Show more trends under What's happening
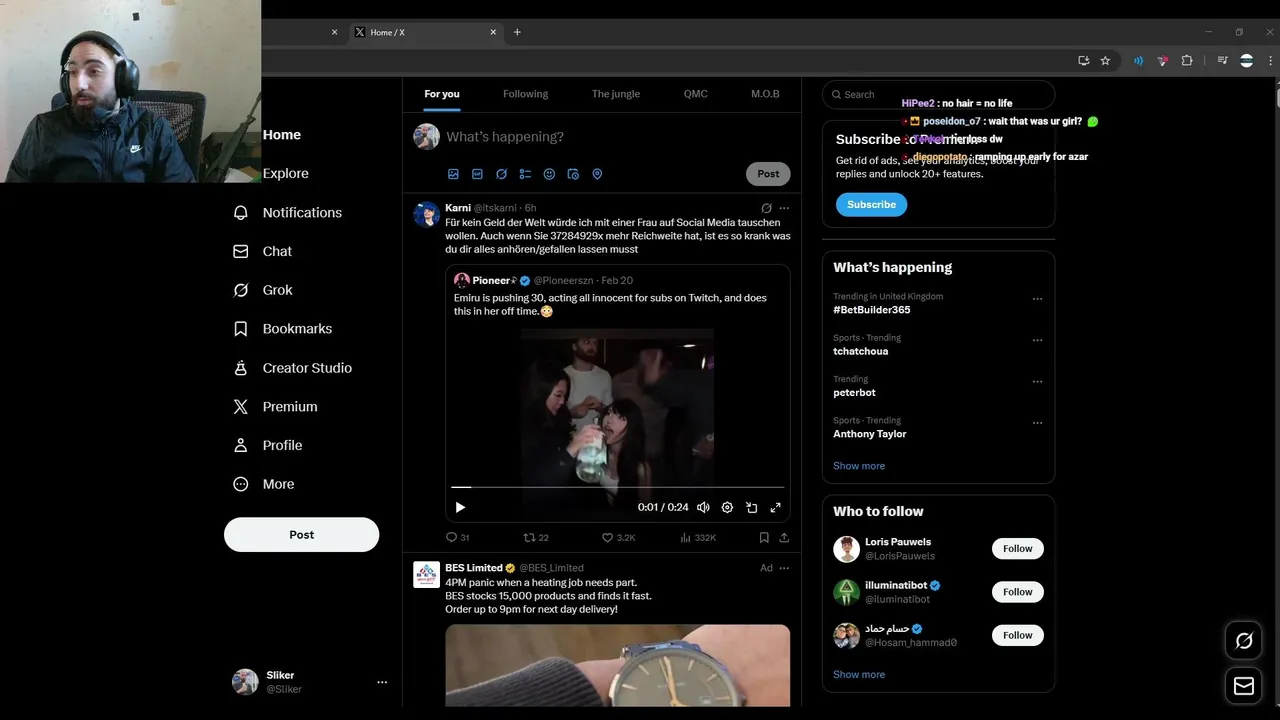 click(x=859, y=466)
